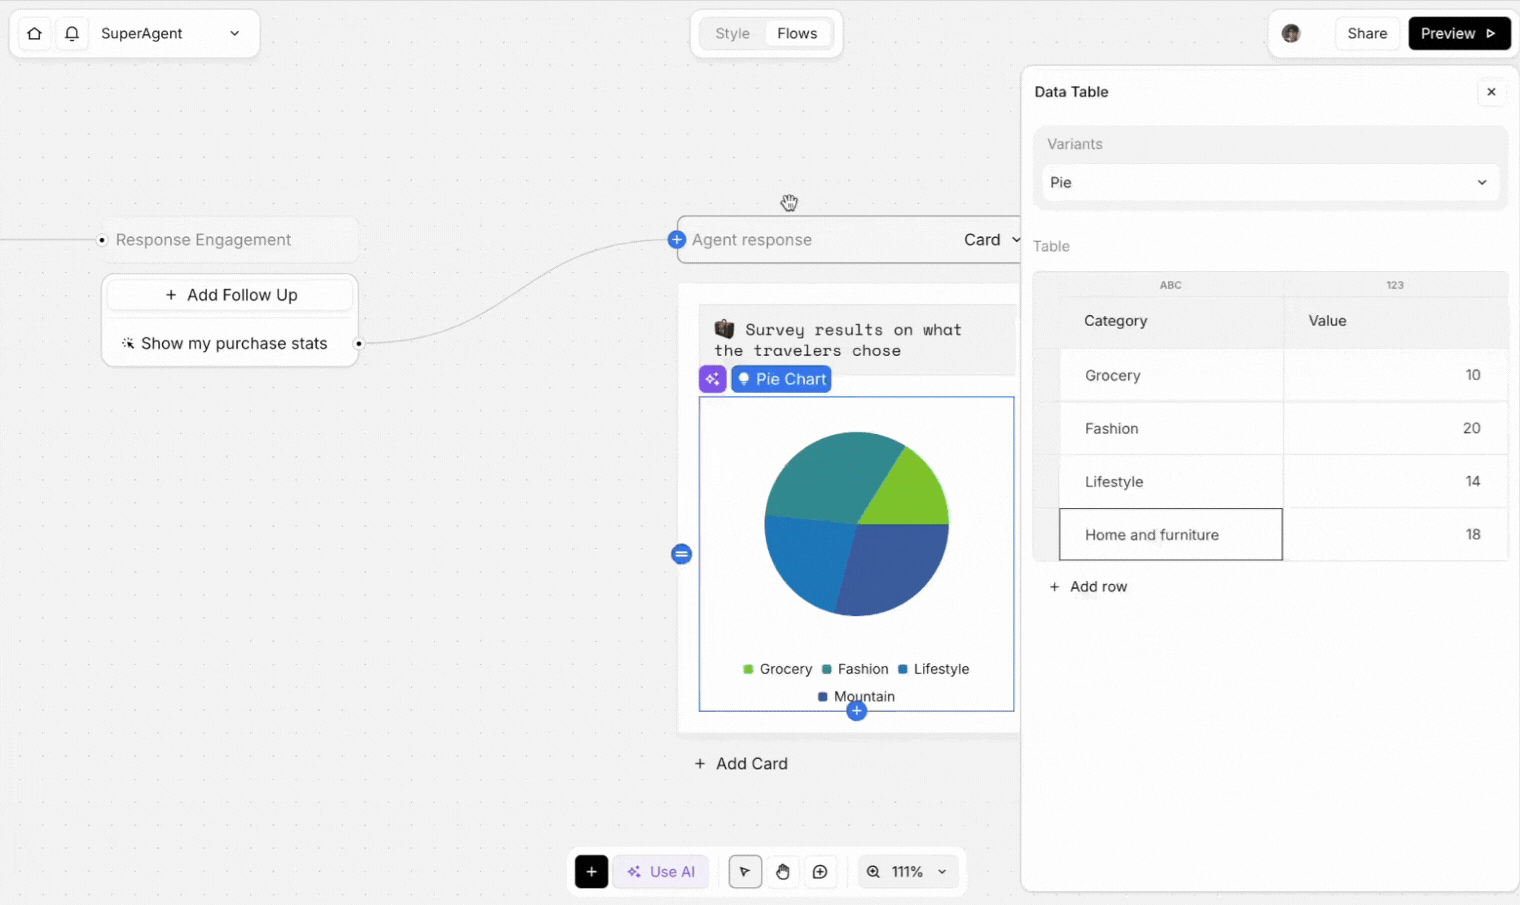This screenshot has width=1520, height=905.
Task: Click Add Card below the chart
Action: coord(741,764)
